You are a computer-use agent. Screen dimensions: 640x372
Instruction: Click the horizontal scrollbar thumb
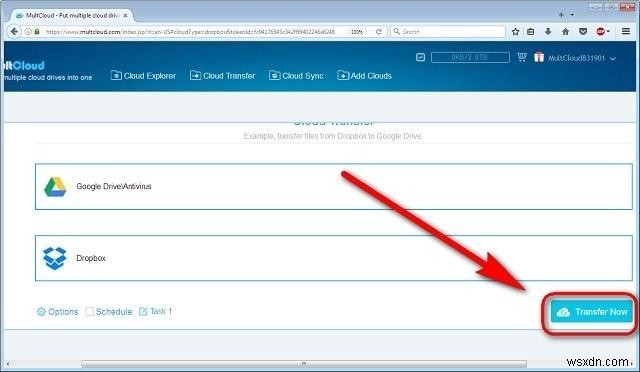(304, 363)
